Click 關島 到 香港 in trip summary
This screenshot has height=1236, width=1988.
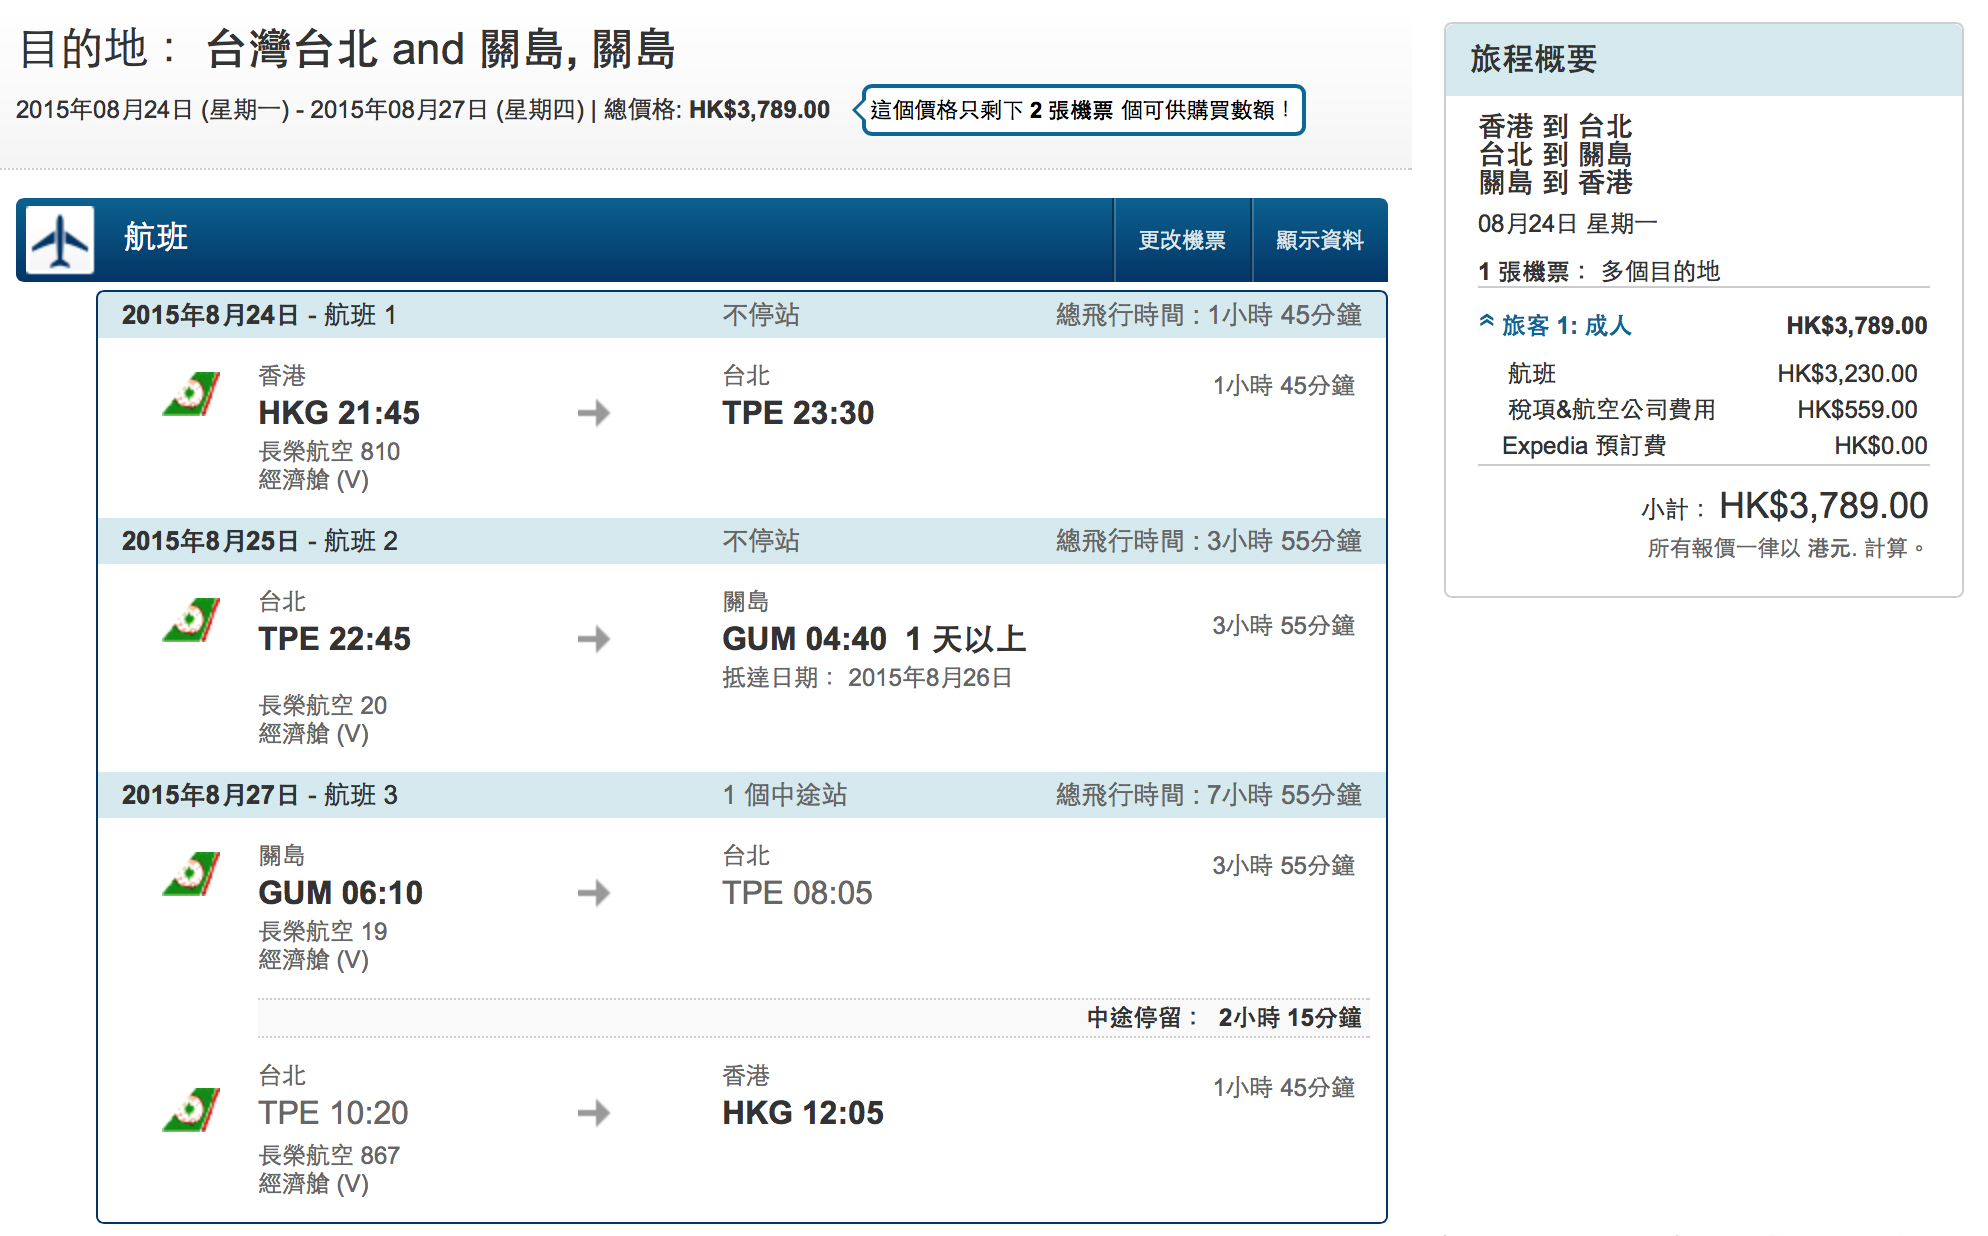[1555, 183]
